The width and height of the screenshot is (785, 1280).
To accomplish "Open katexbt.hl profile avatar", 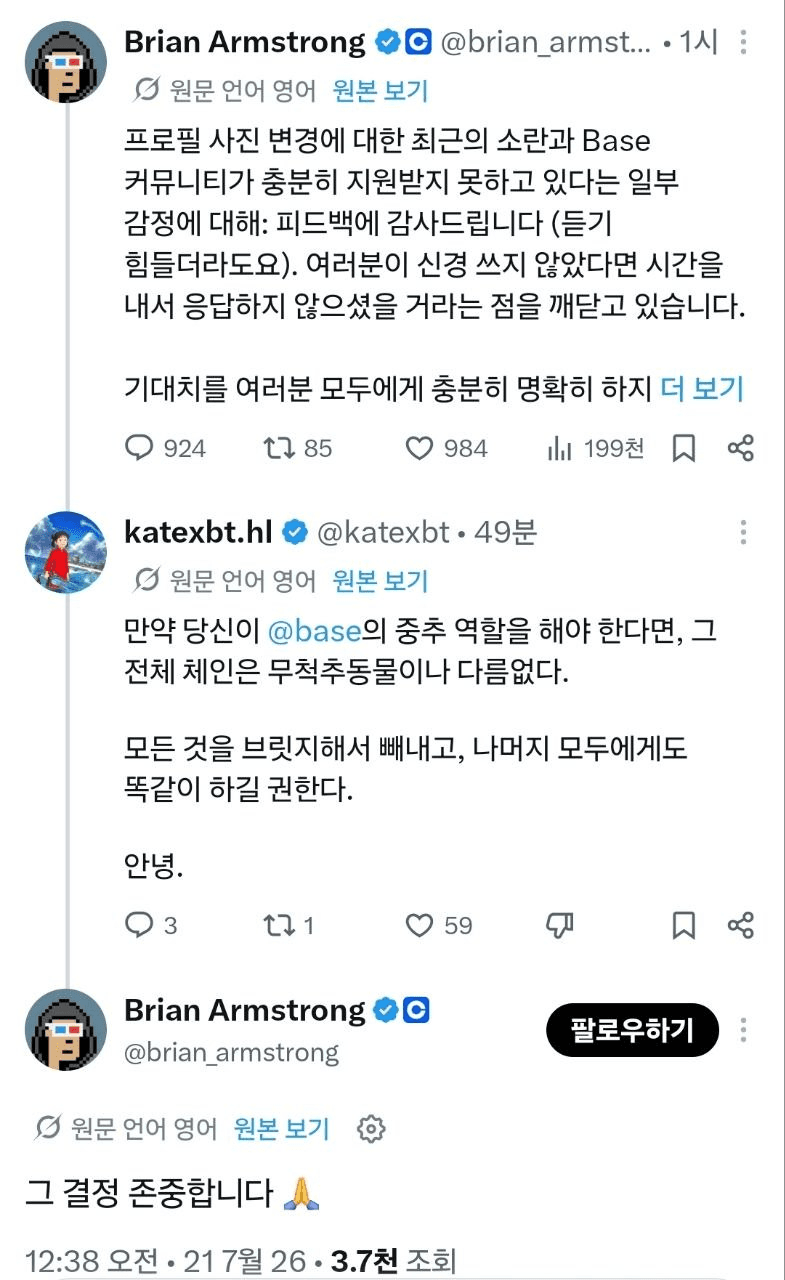I will click(65, 552).
